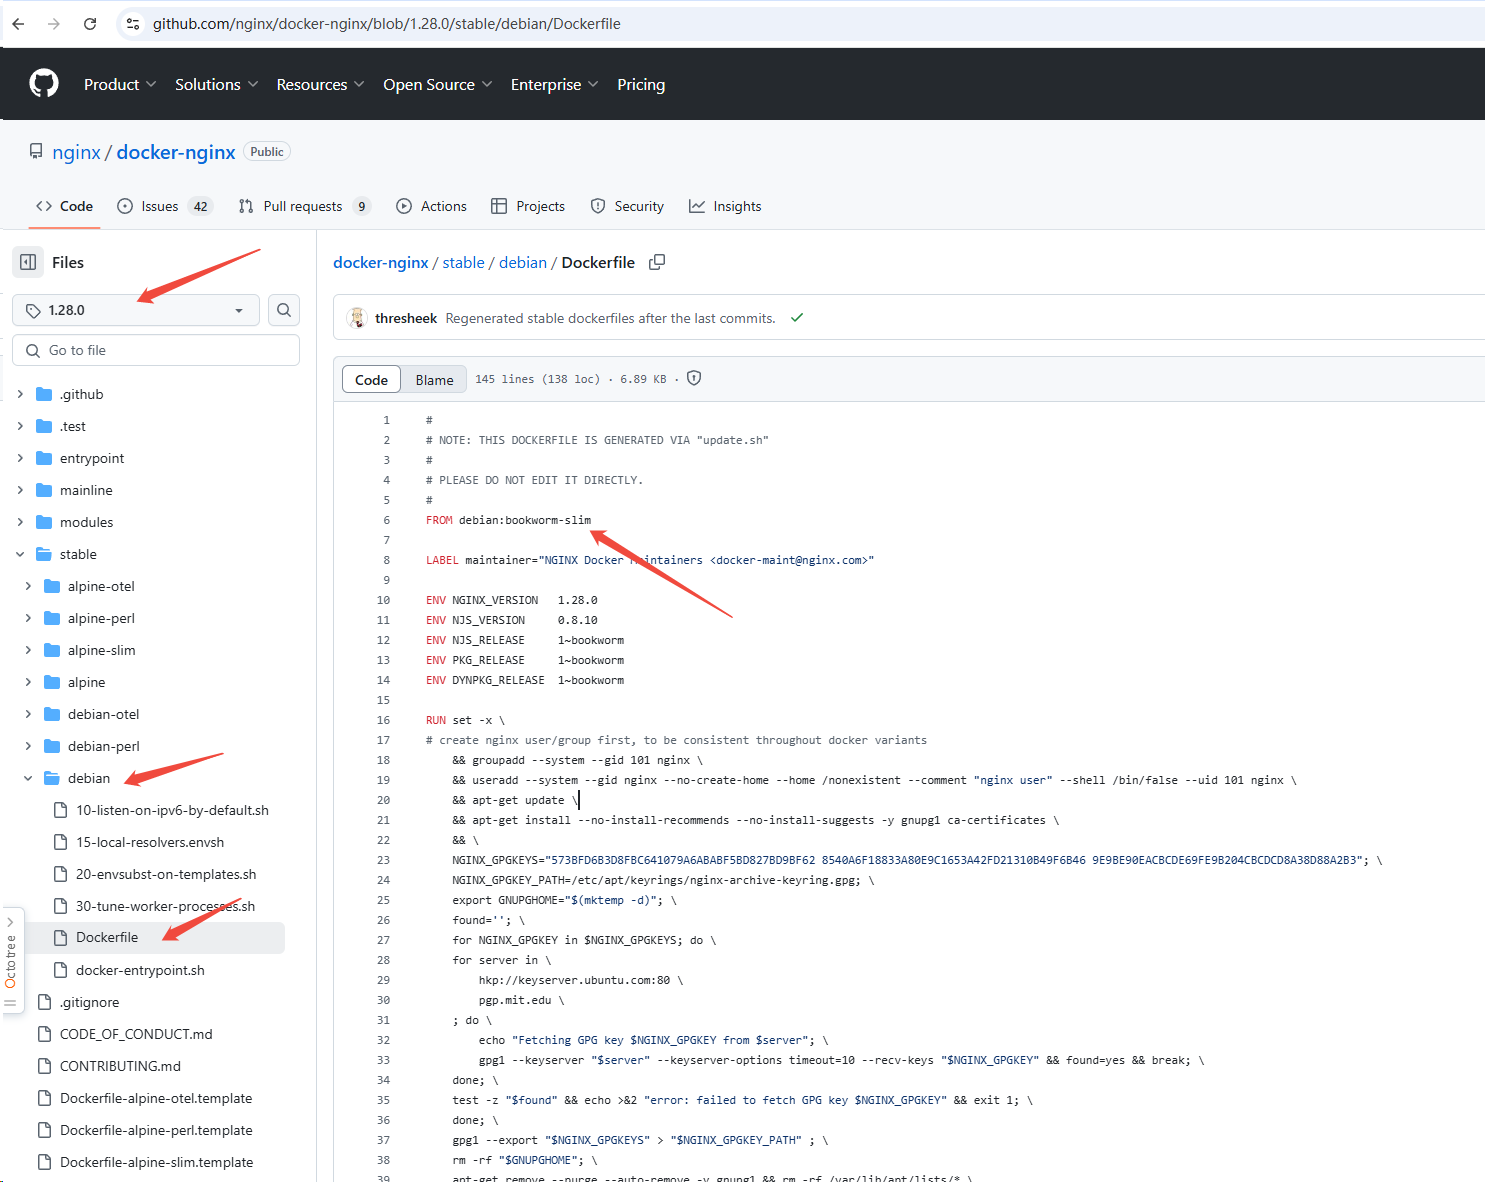Image resolution: width=1485 pixels, height=1182 pixels.
Task: Click the .github folder icon
Action: tap(44, 394)
